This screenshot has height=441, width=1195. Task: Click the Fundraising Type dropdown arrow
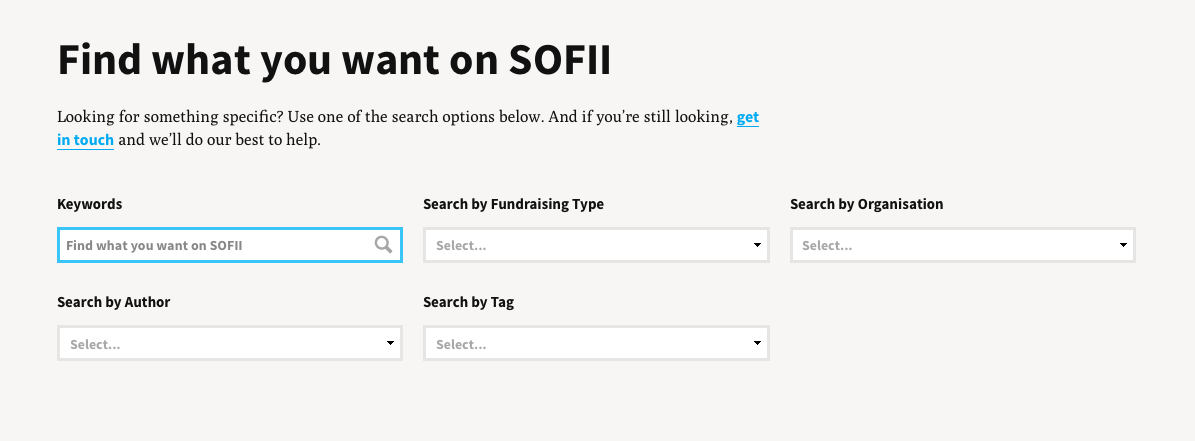click(x=757, y=245)
